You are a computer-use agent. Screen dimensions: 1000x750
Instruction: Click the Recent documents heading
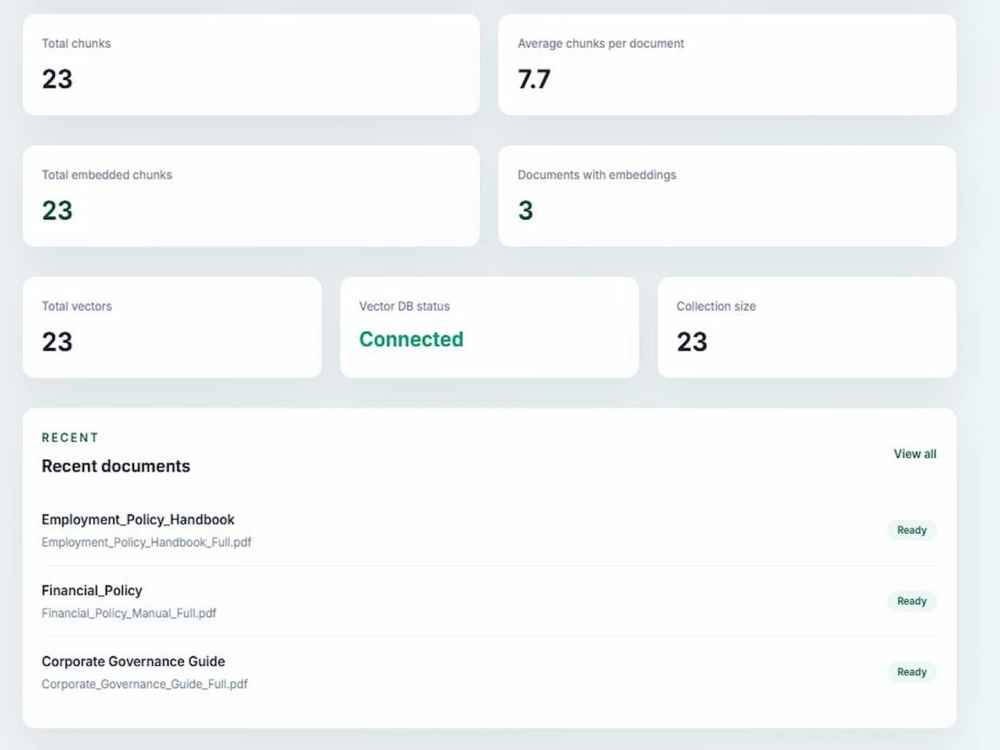115,466
